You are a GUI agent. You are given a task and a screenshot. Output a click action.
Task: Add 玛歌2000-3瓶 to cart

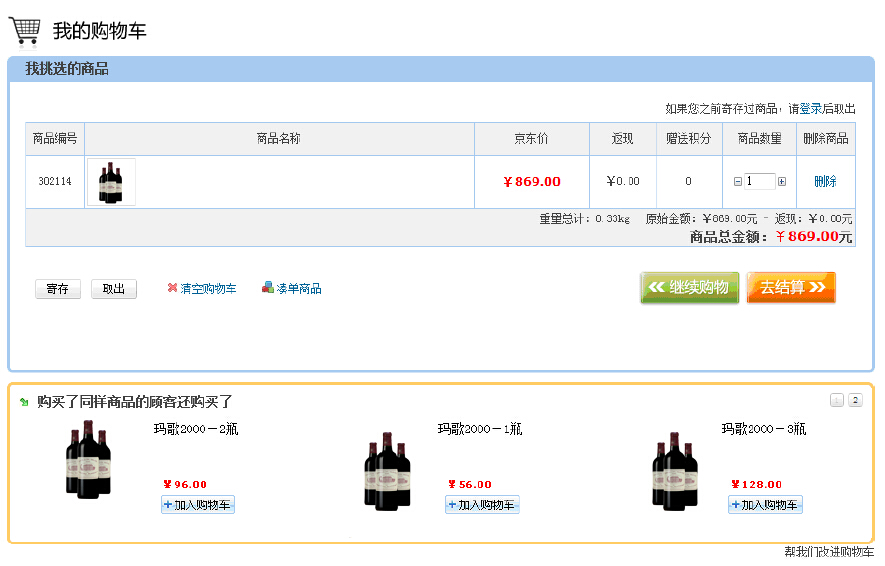coord(766,505)
